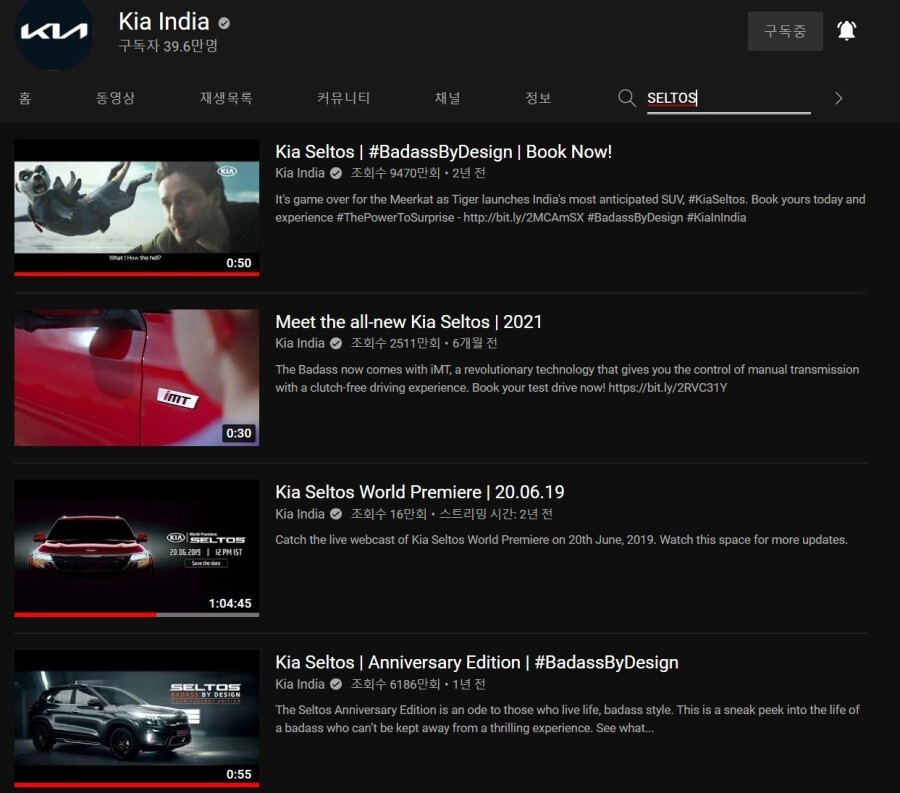The width and height of the screenshot is (900, 793).
Task: Open title 'Meet the all-new Kia Seltos | 2021'
Action: click(x=408, y=322)
